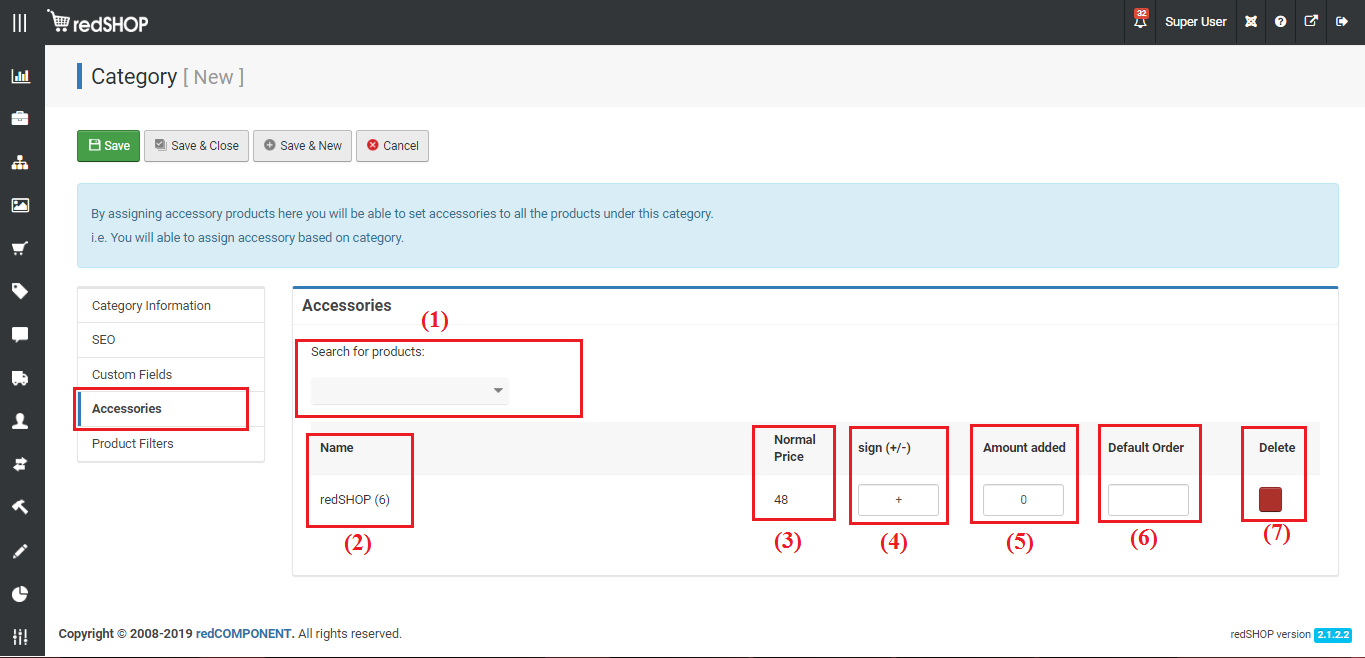Click the Amount added input field

coord(1023,500)
